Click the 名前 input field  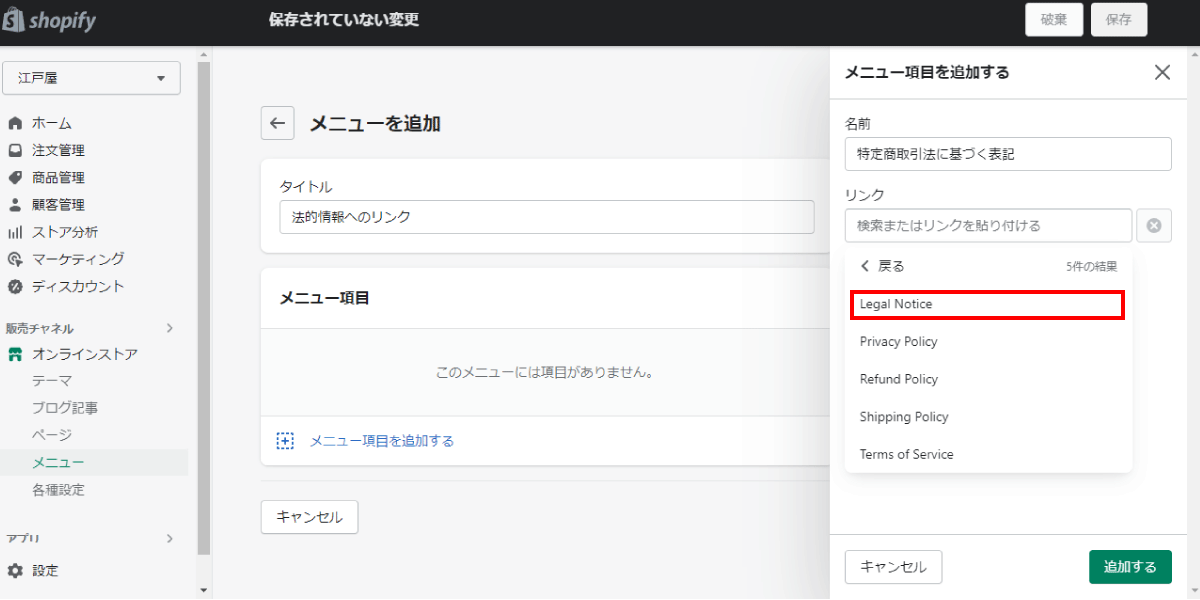[1008, 154]
